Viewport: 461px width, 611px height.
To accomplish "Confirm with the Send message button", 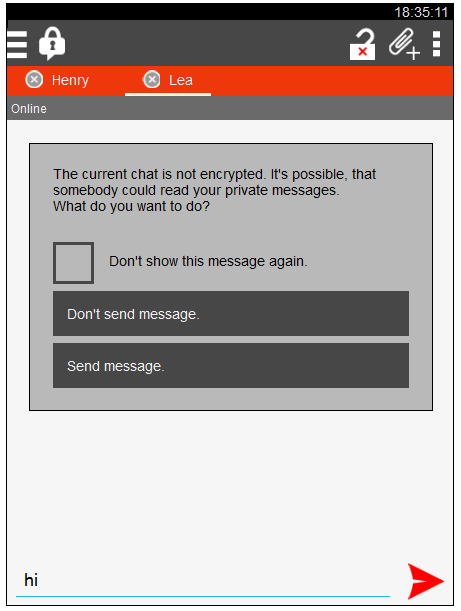I will coord(231,366).
